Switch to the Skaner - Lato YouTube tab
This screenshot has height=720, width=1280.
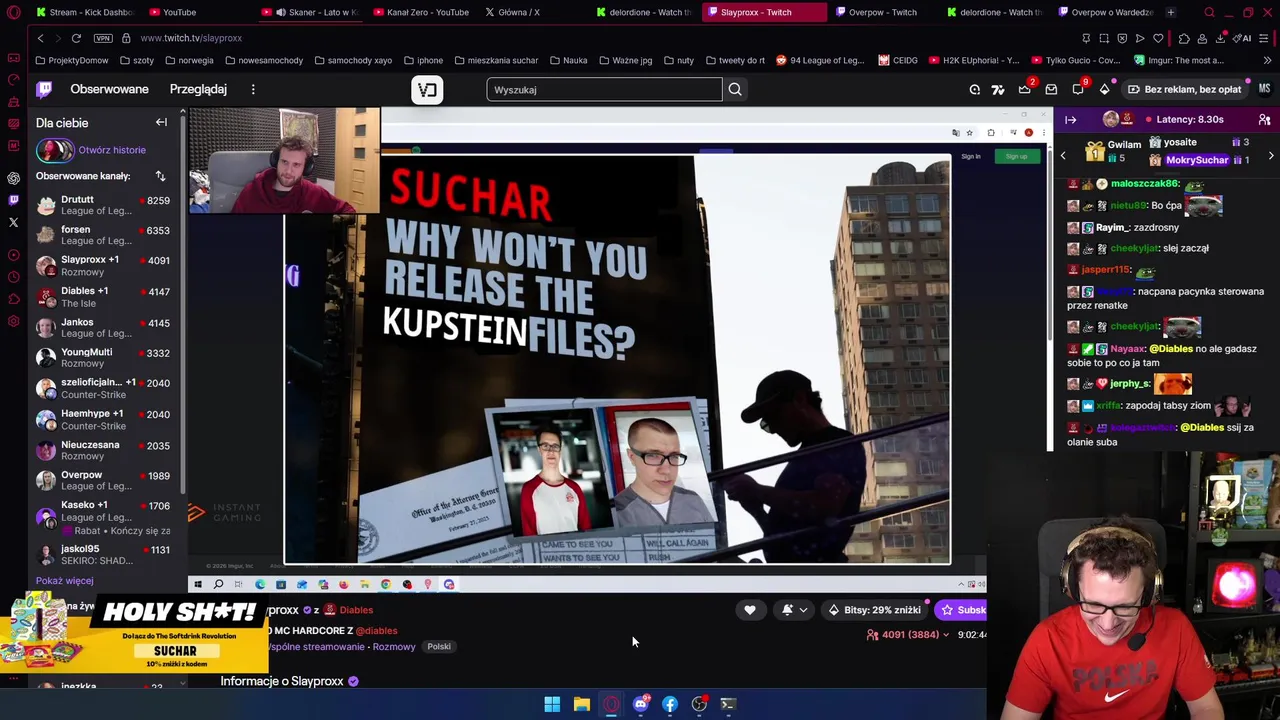(308, 12)
